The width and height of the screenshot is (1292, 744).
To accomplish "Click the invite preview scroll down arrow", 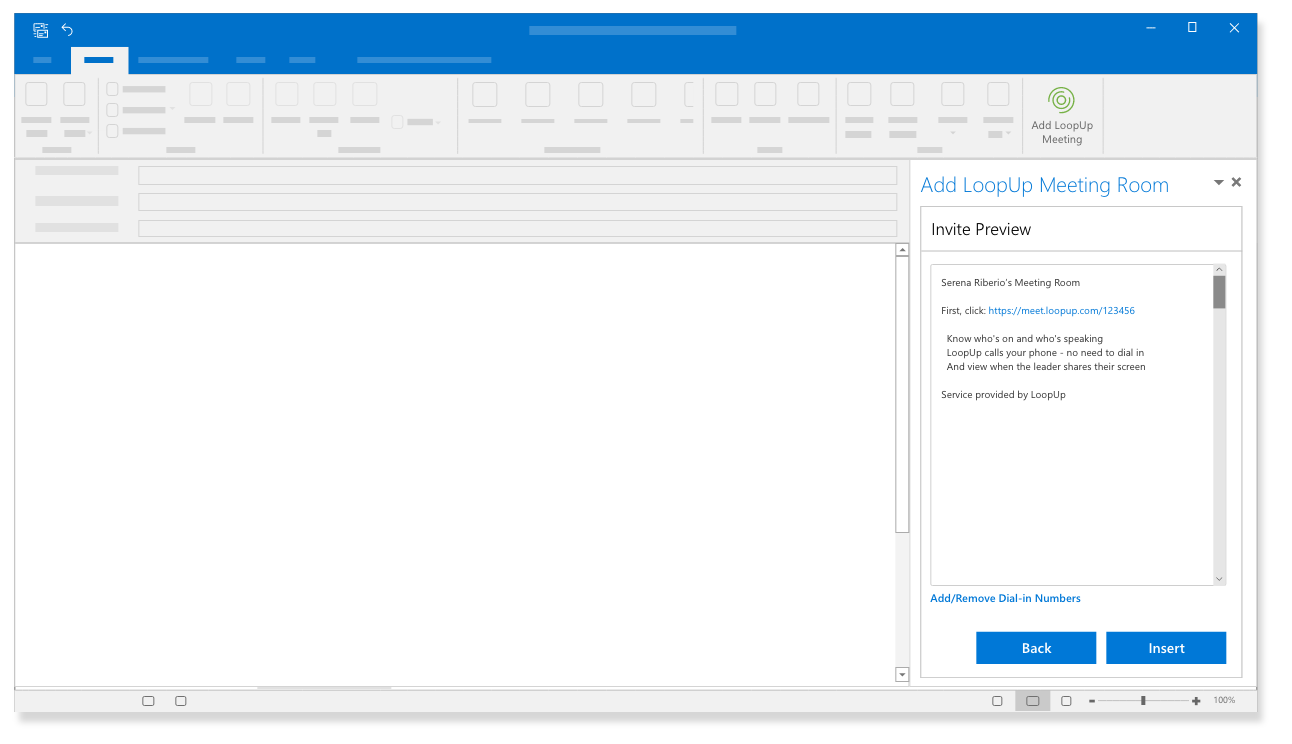I will pyautogui.click(x=1219, y=579).
